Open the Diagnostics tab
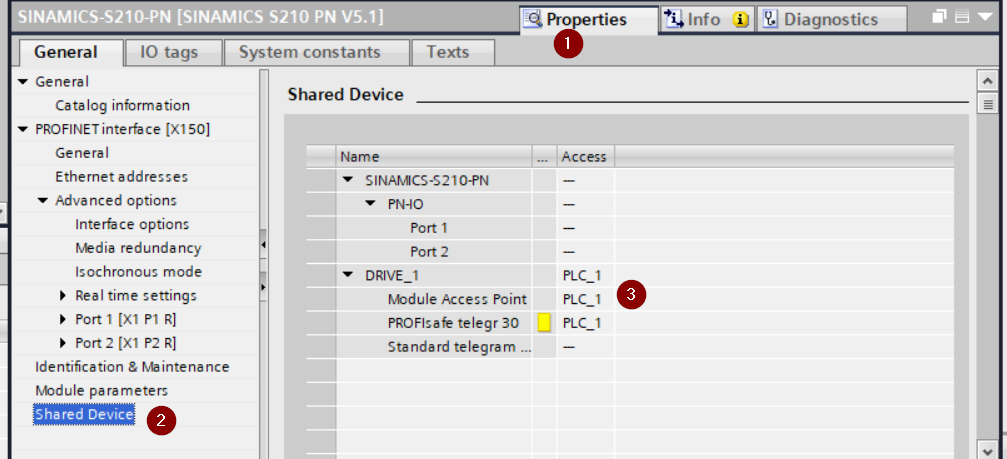1007x459 pixels. tap(831, 19)
